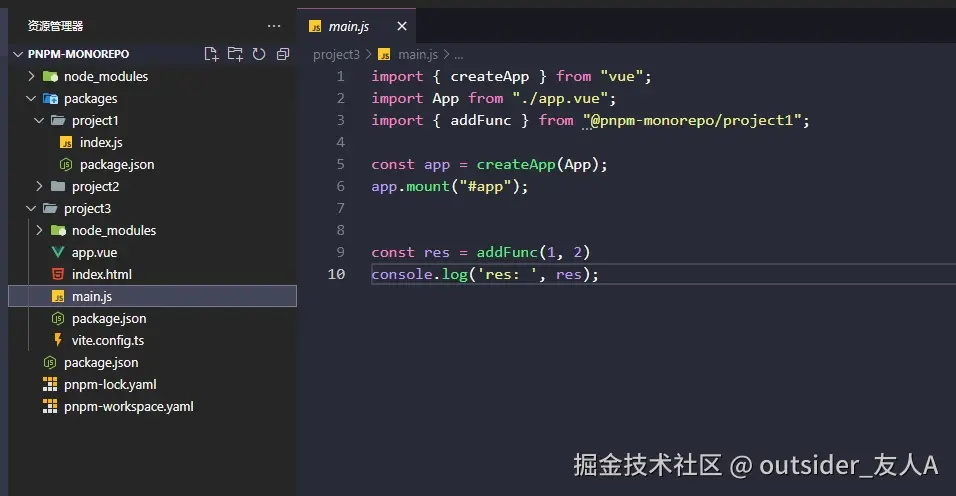Collapse the project3 folder chevron
The width and height of the screenshot is (956, 496).
[x=31, y=208]
